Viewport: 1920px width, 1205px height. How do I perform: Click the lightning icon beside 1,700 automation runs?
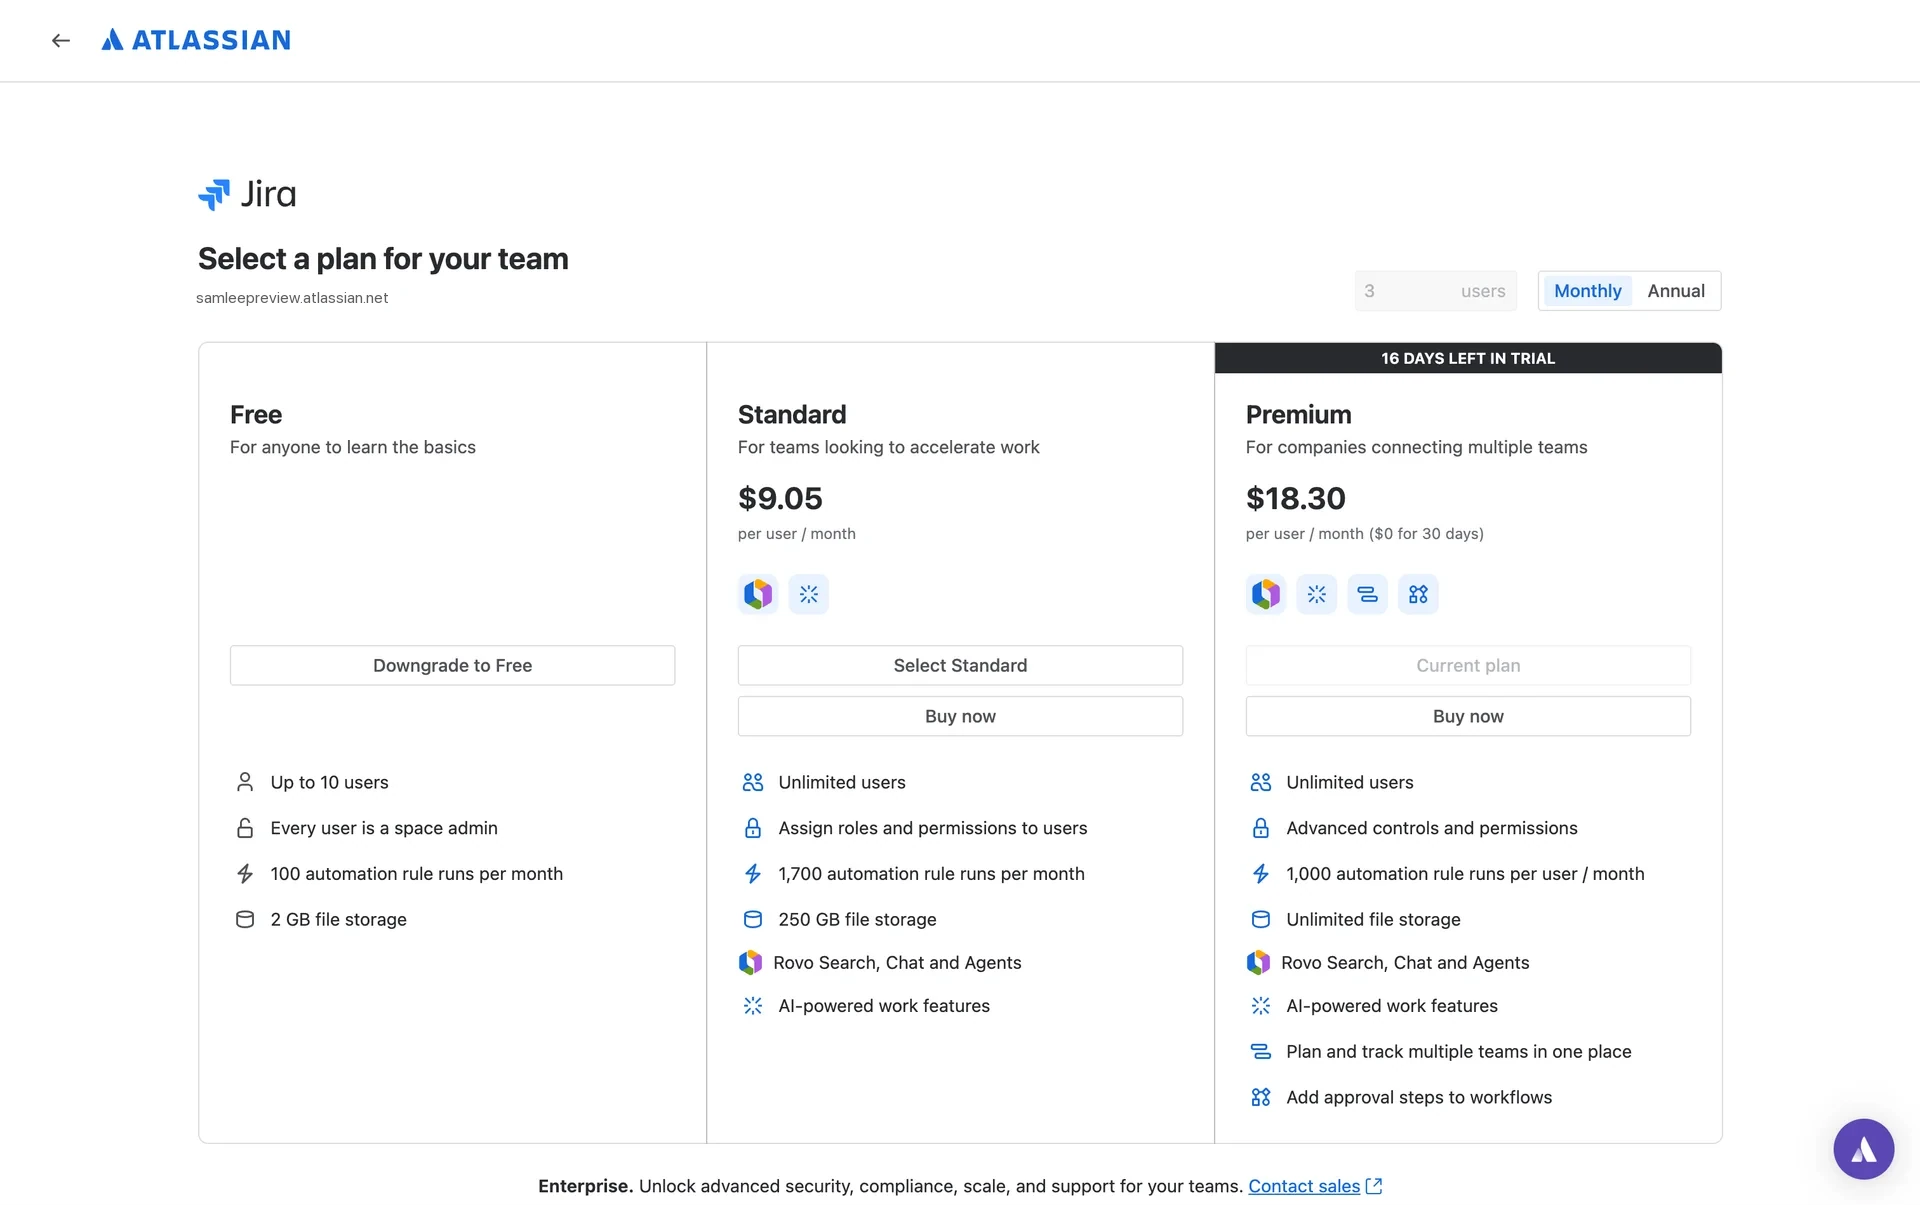click(x=753, y=874)
